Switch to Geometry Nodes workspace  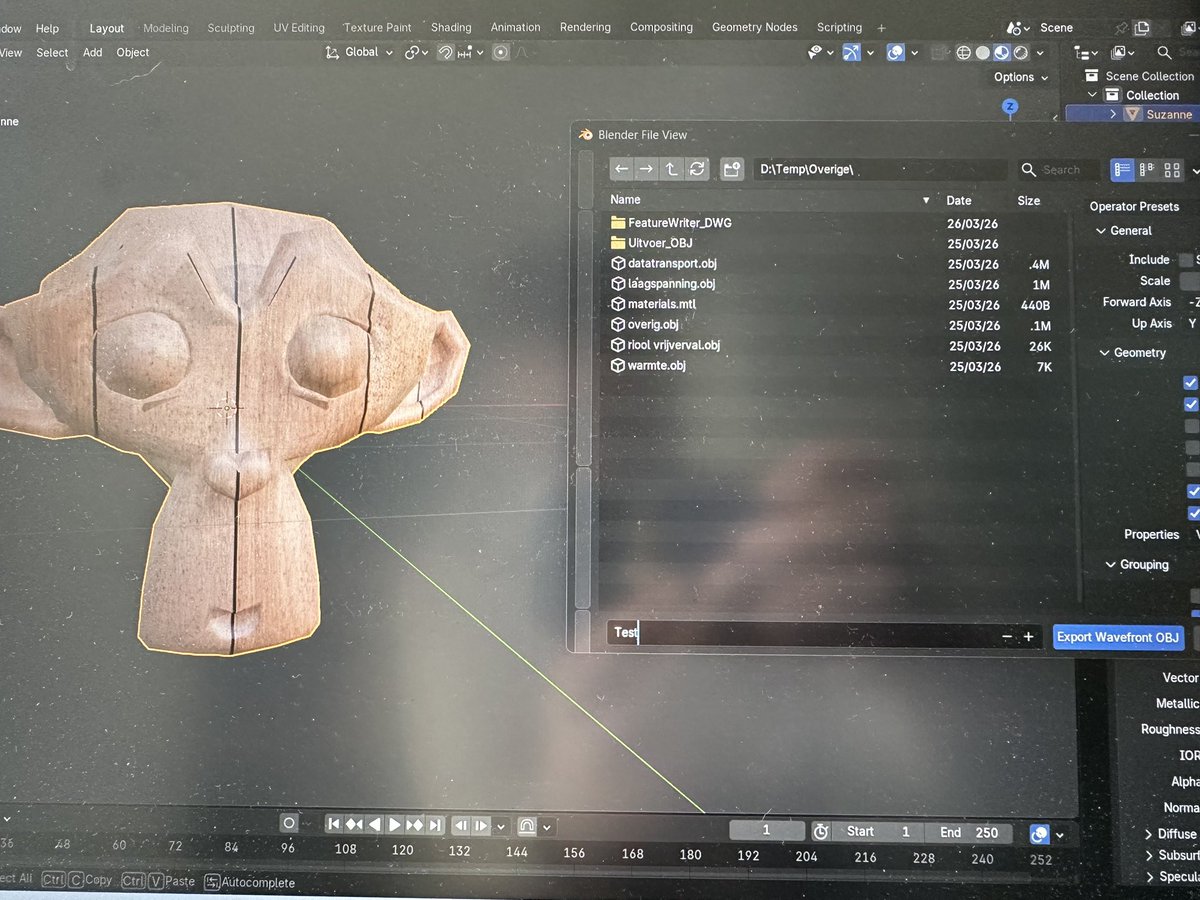[755, 27]
